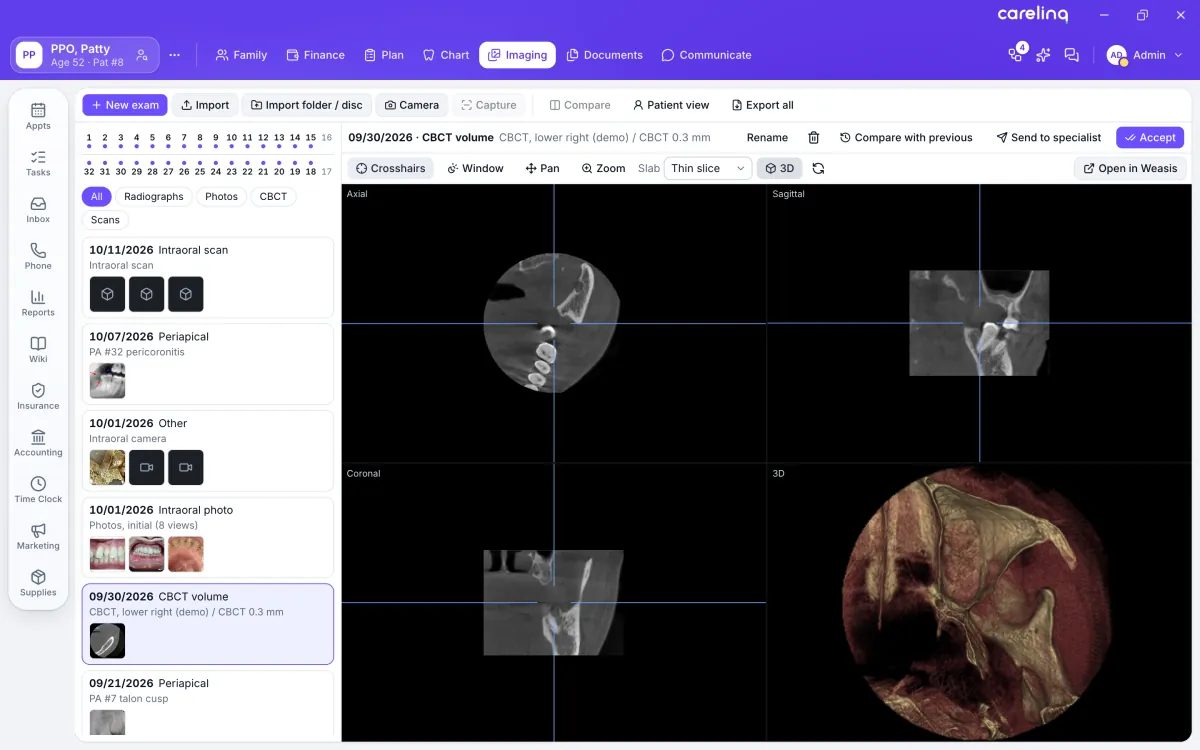
Task: Click the PPO, Patty patient card
Action: pyautogui.click(x=85, y=55)
